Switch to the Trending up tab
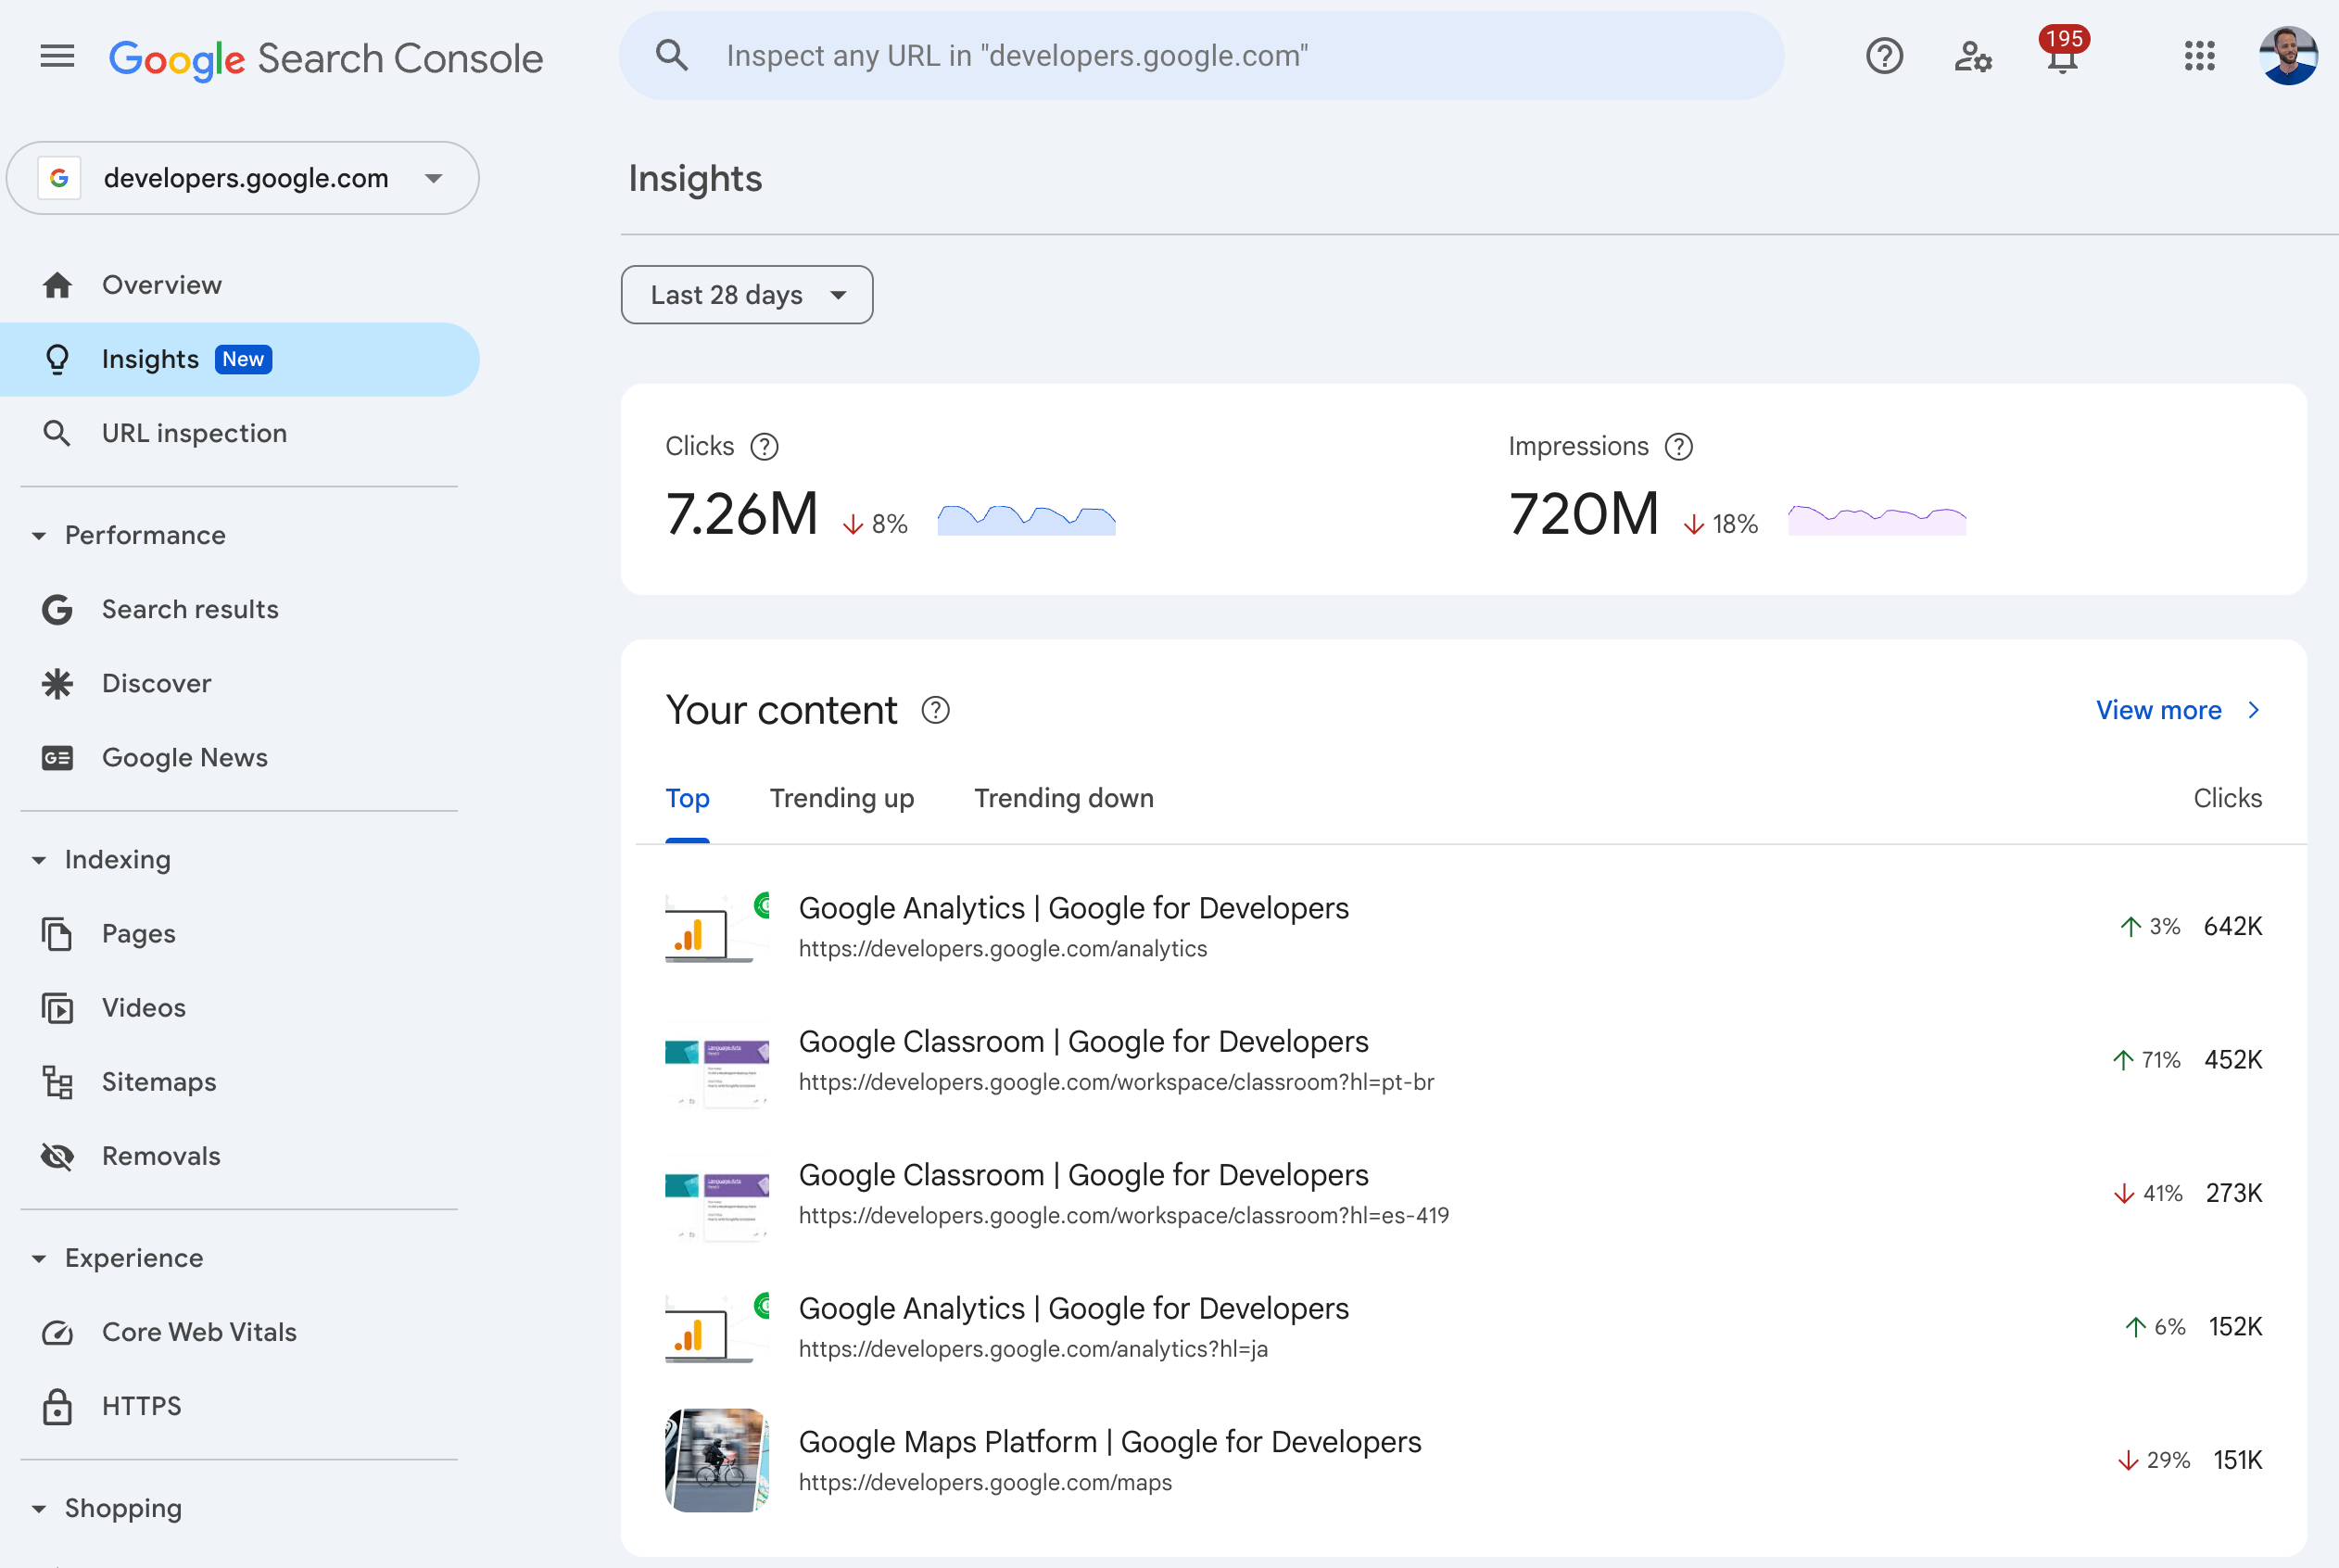Image resolution: width=2339 pixels, height=1568 pixels. coord(841,798)
